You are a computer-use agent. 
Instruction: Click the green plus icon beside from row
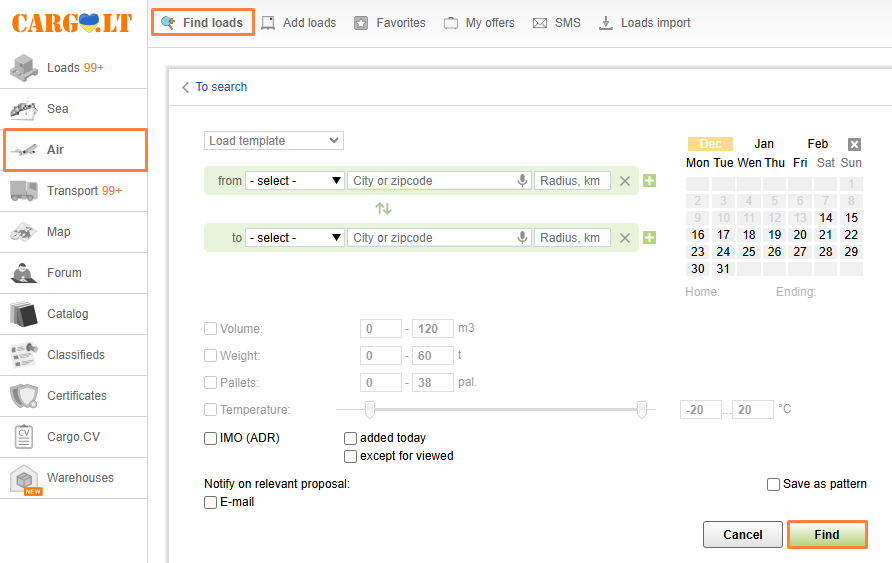649,181
